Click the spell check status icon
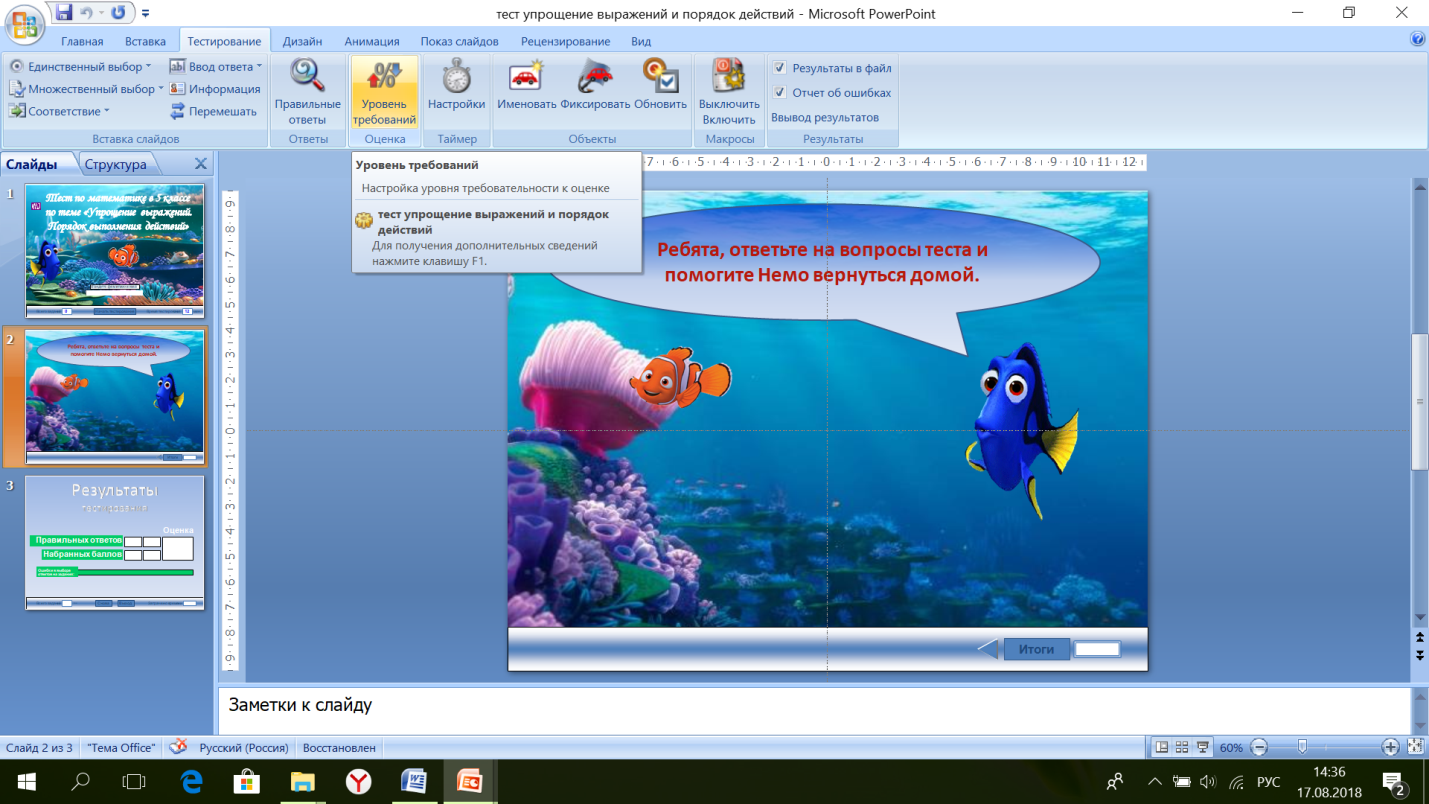Viewport: 1429px width, 804px height. (178, 747)
